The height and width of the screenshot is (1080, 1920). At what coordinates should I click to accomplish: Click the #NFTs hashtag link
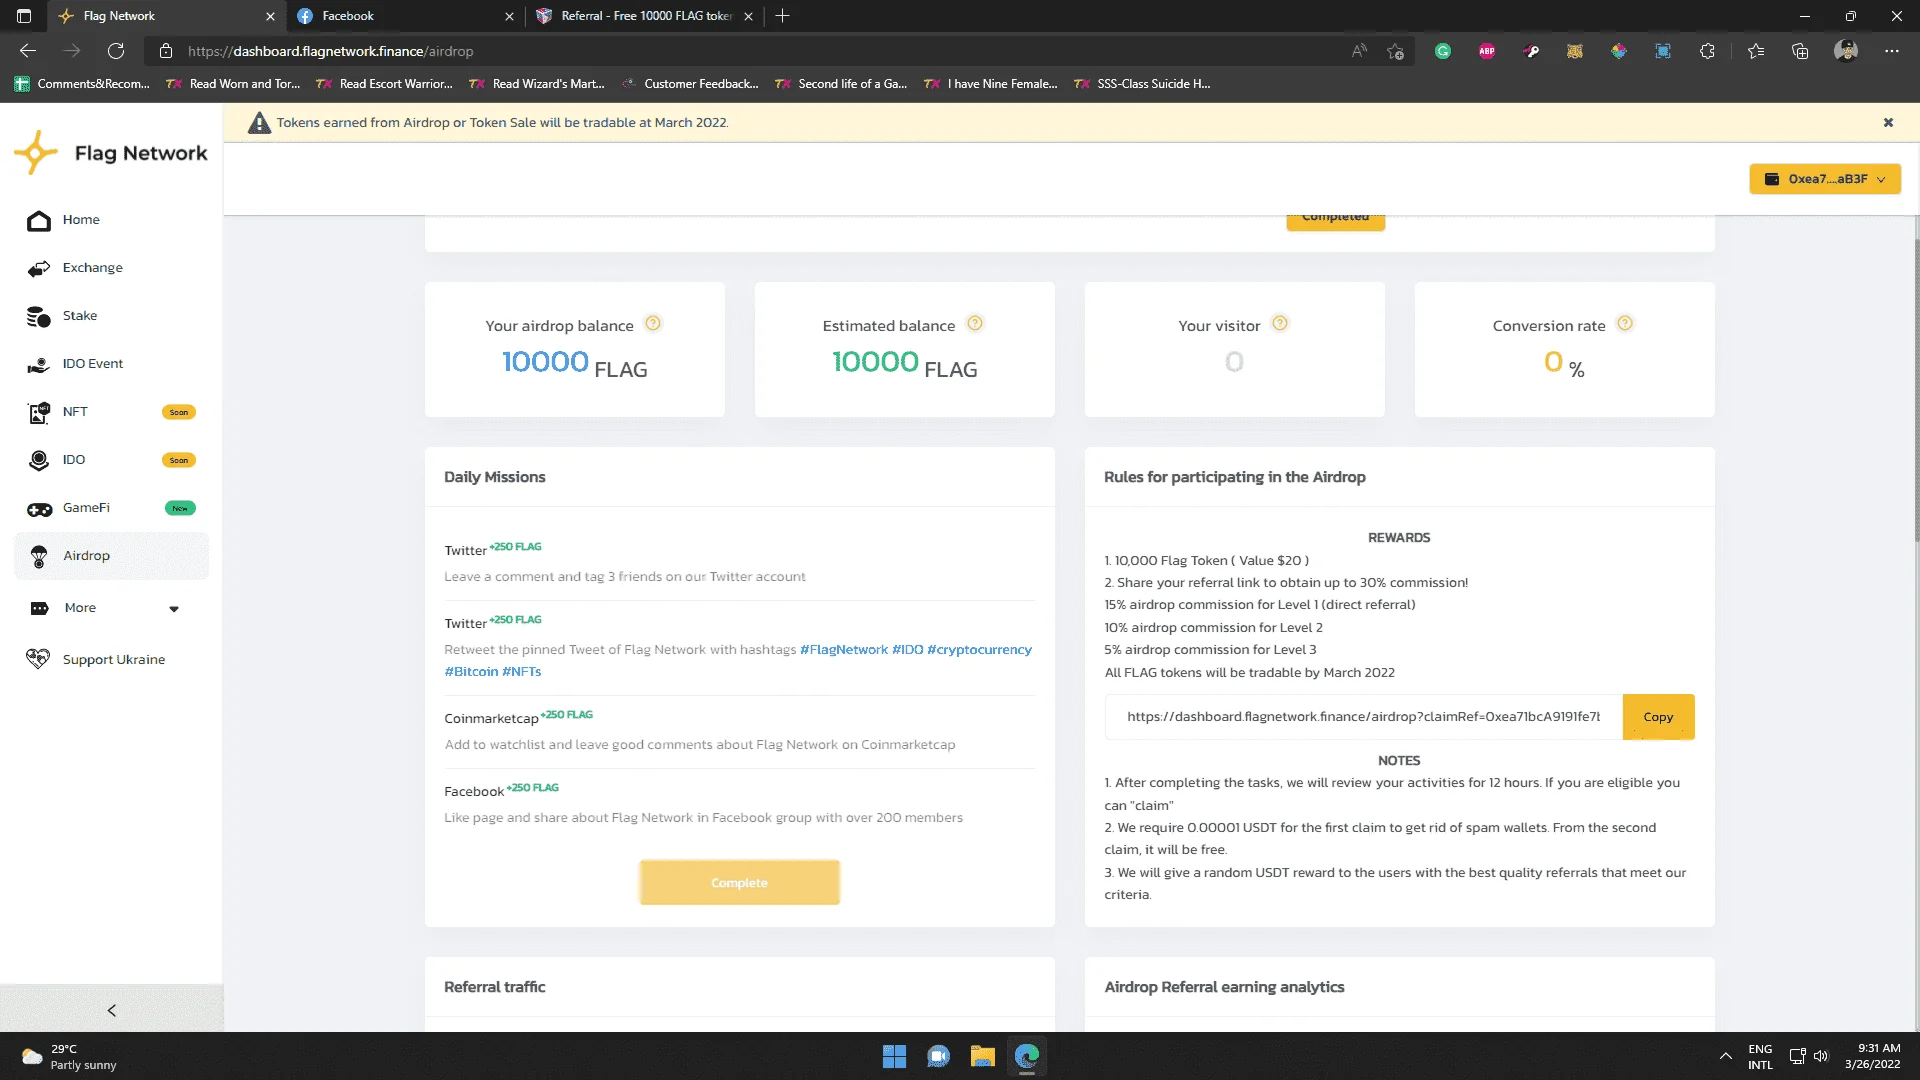521,672
